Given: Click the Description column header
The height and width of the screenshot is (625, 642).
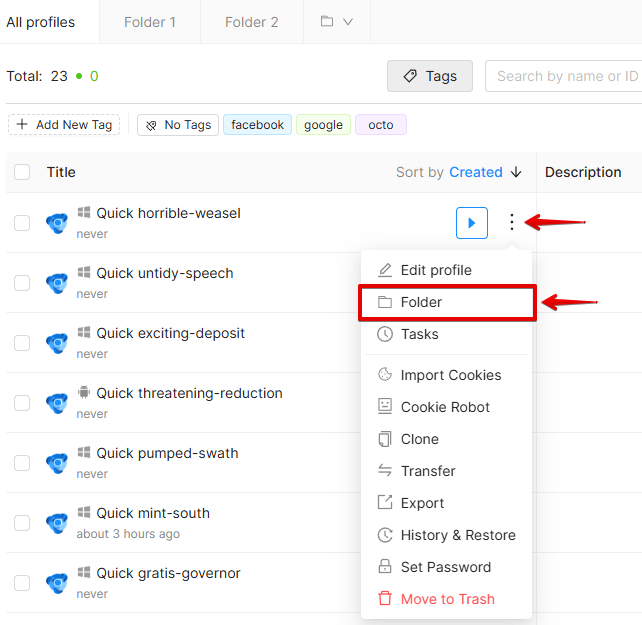Looking at the screenshot, I should (583, 172).
